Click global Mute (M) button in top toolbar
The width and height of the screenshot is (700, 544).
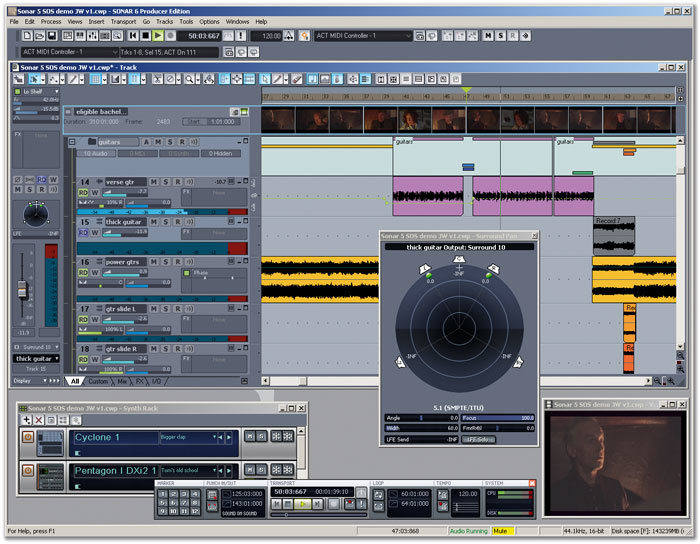click(x=488, y=36)
